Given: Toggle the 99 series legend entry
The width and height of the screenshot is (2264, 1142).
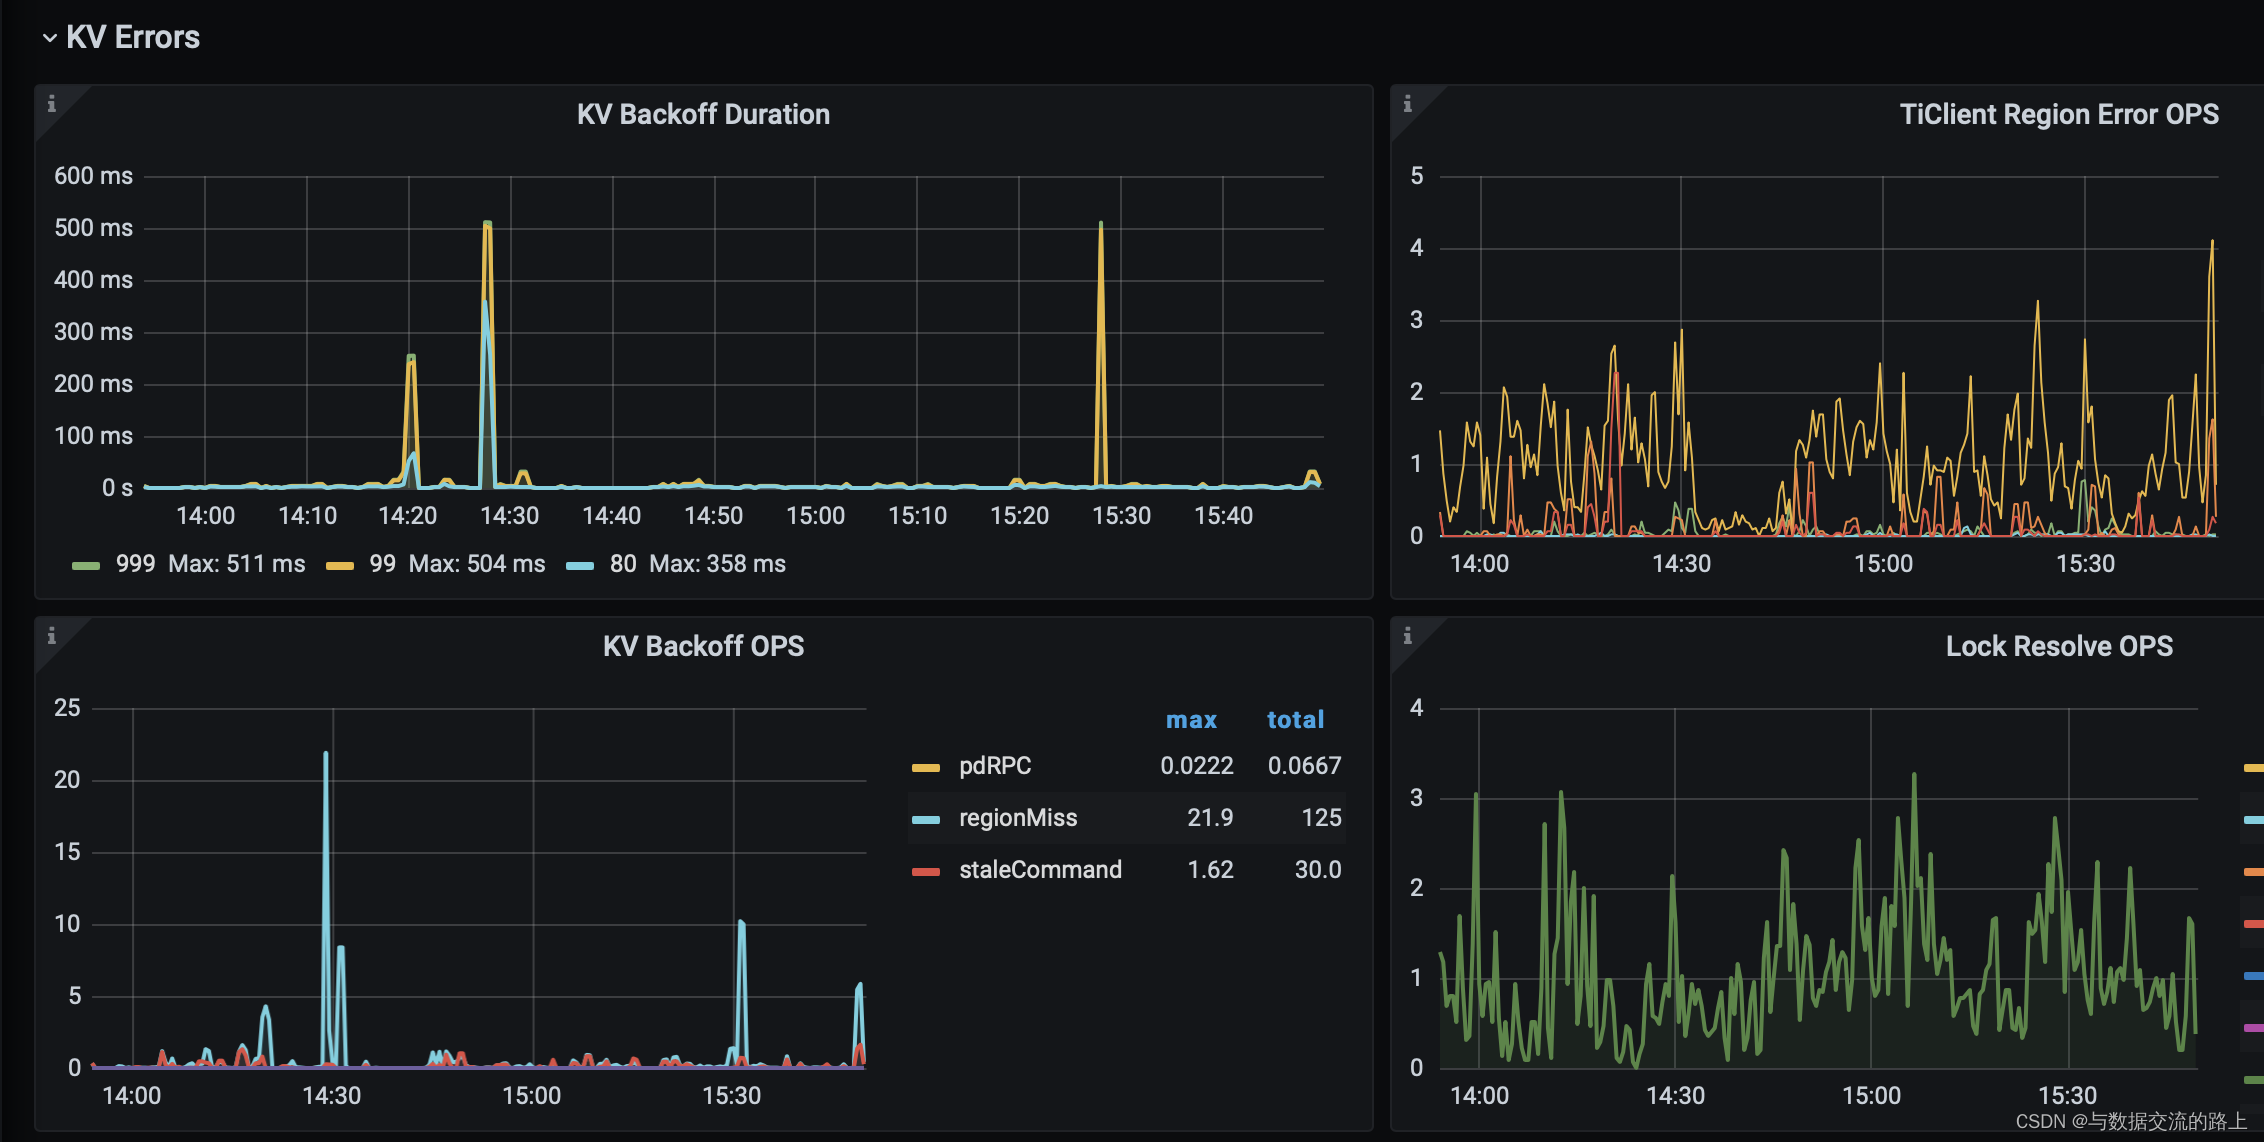Looking at the screenshot, I should (x=382, y=564).
